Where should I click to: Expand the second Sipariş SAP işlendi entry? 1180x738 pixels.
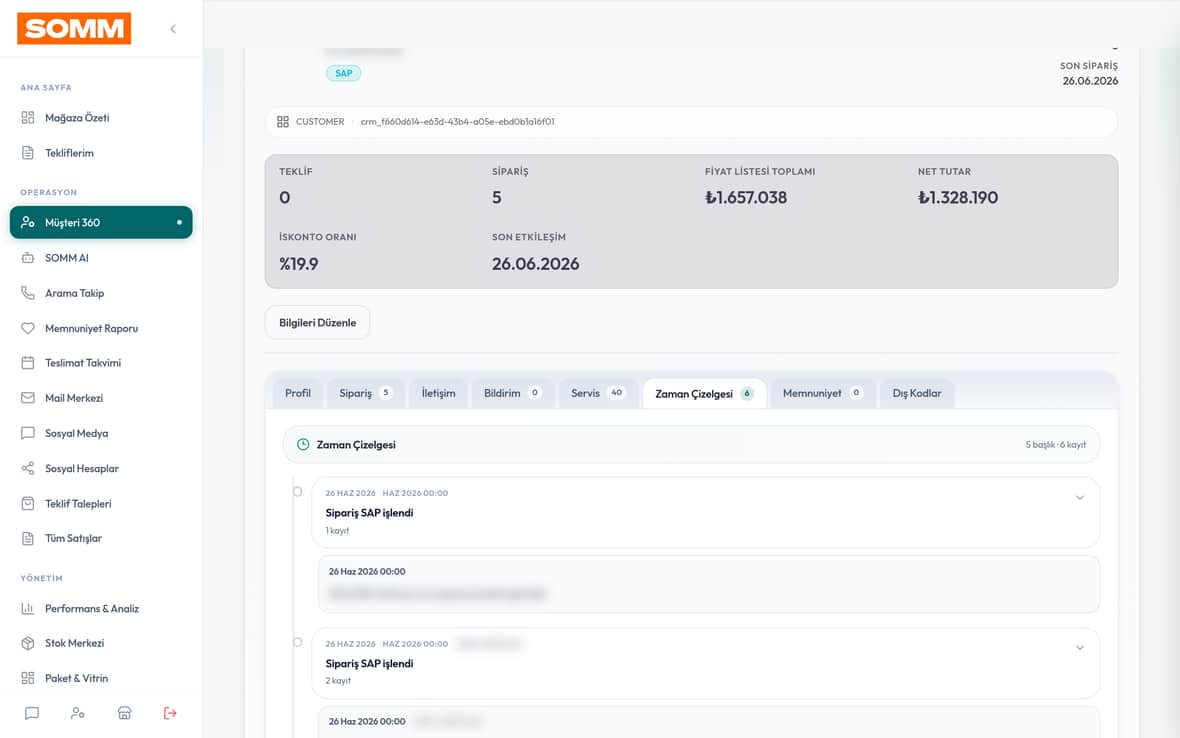pos(1079,648)
